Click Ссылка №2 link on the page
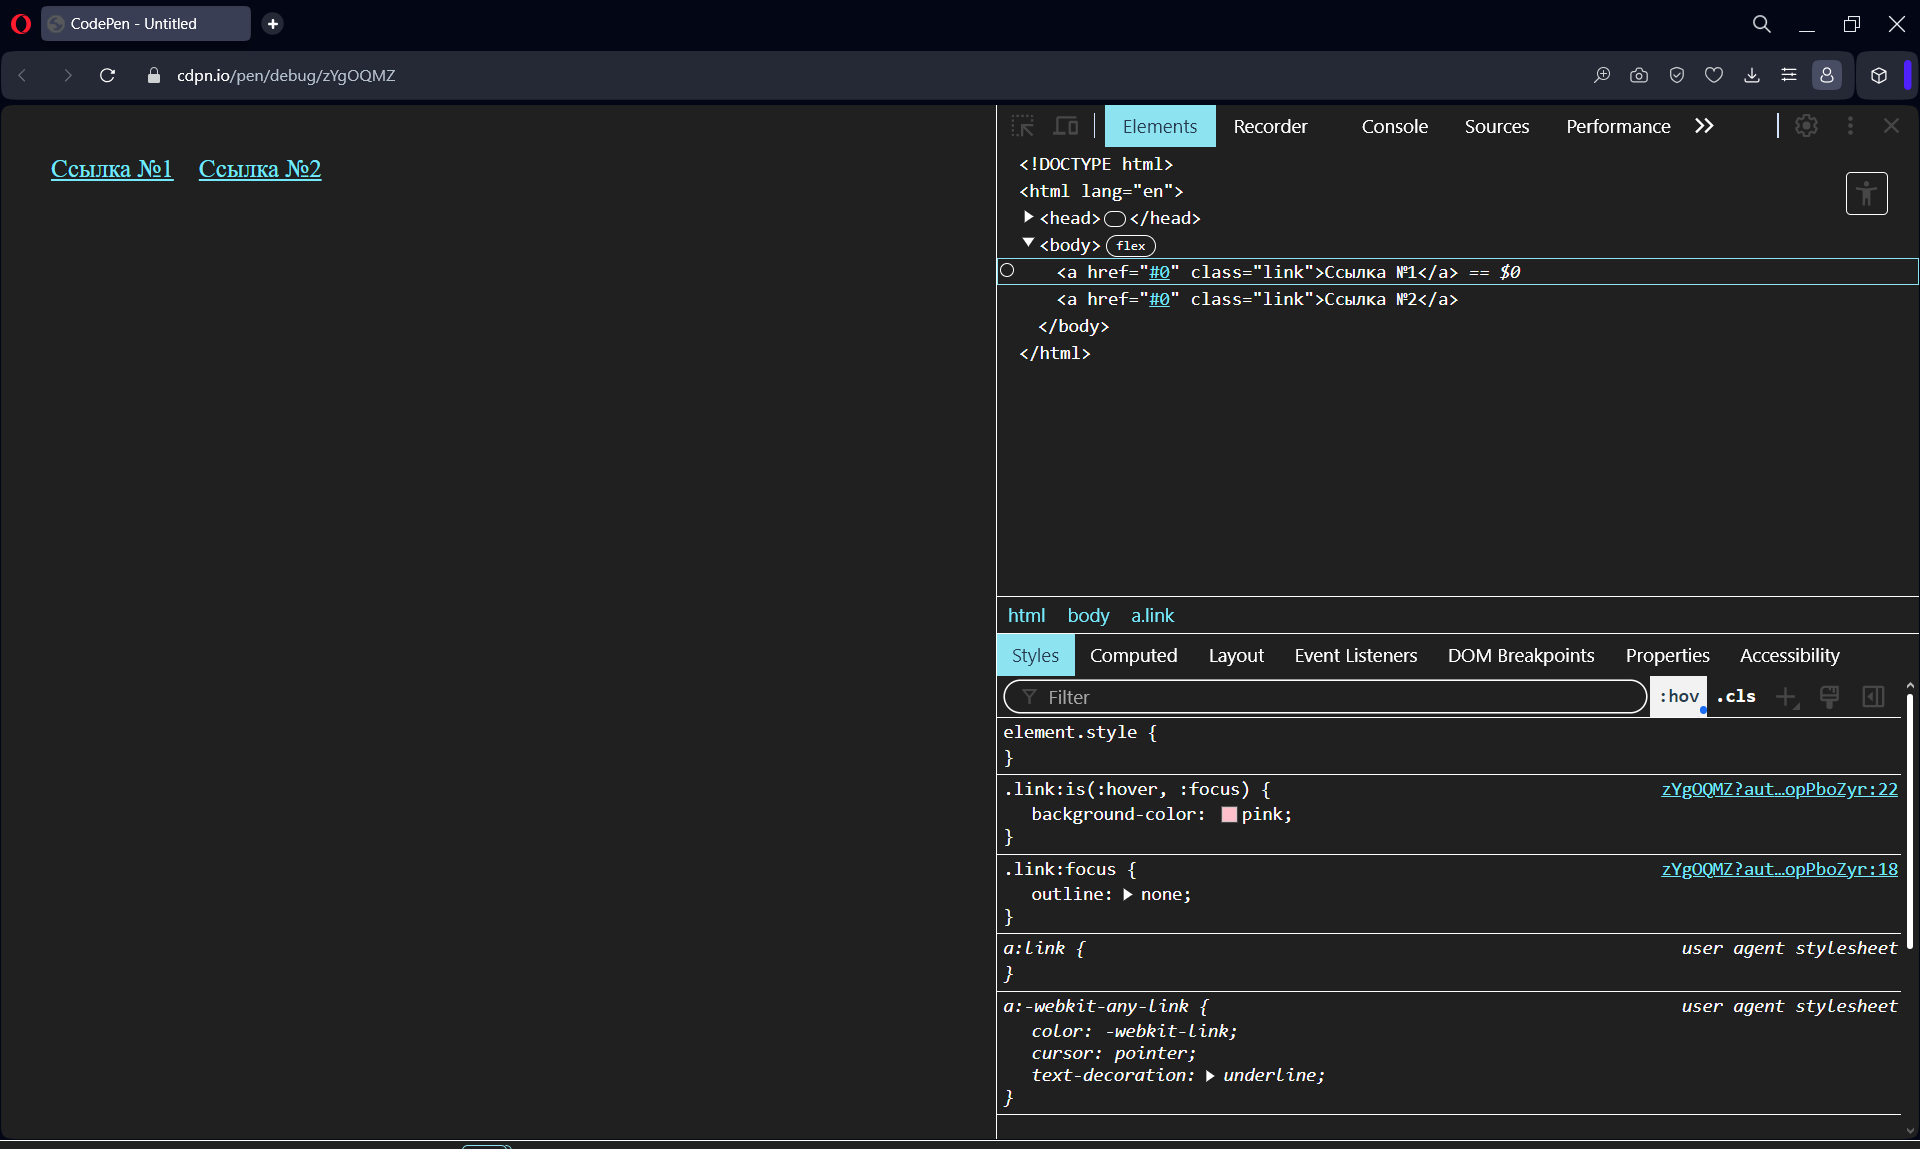 click(x=260, y=168)
